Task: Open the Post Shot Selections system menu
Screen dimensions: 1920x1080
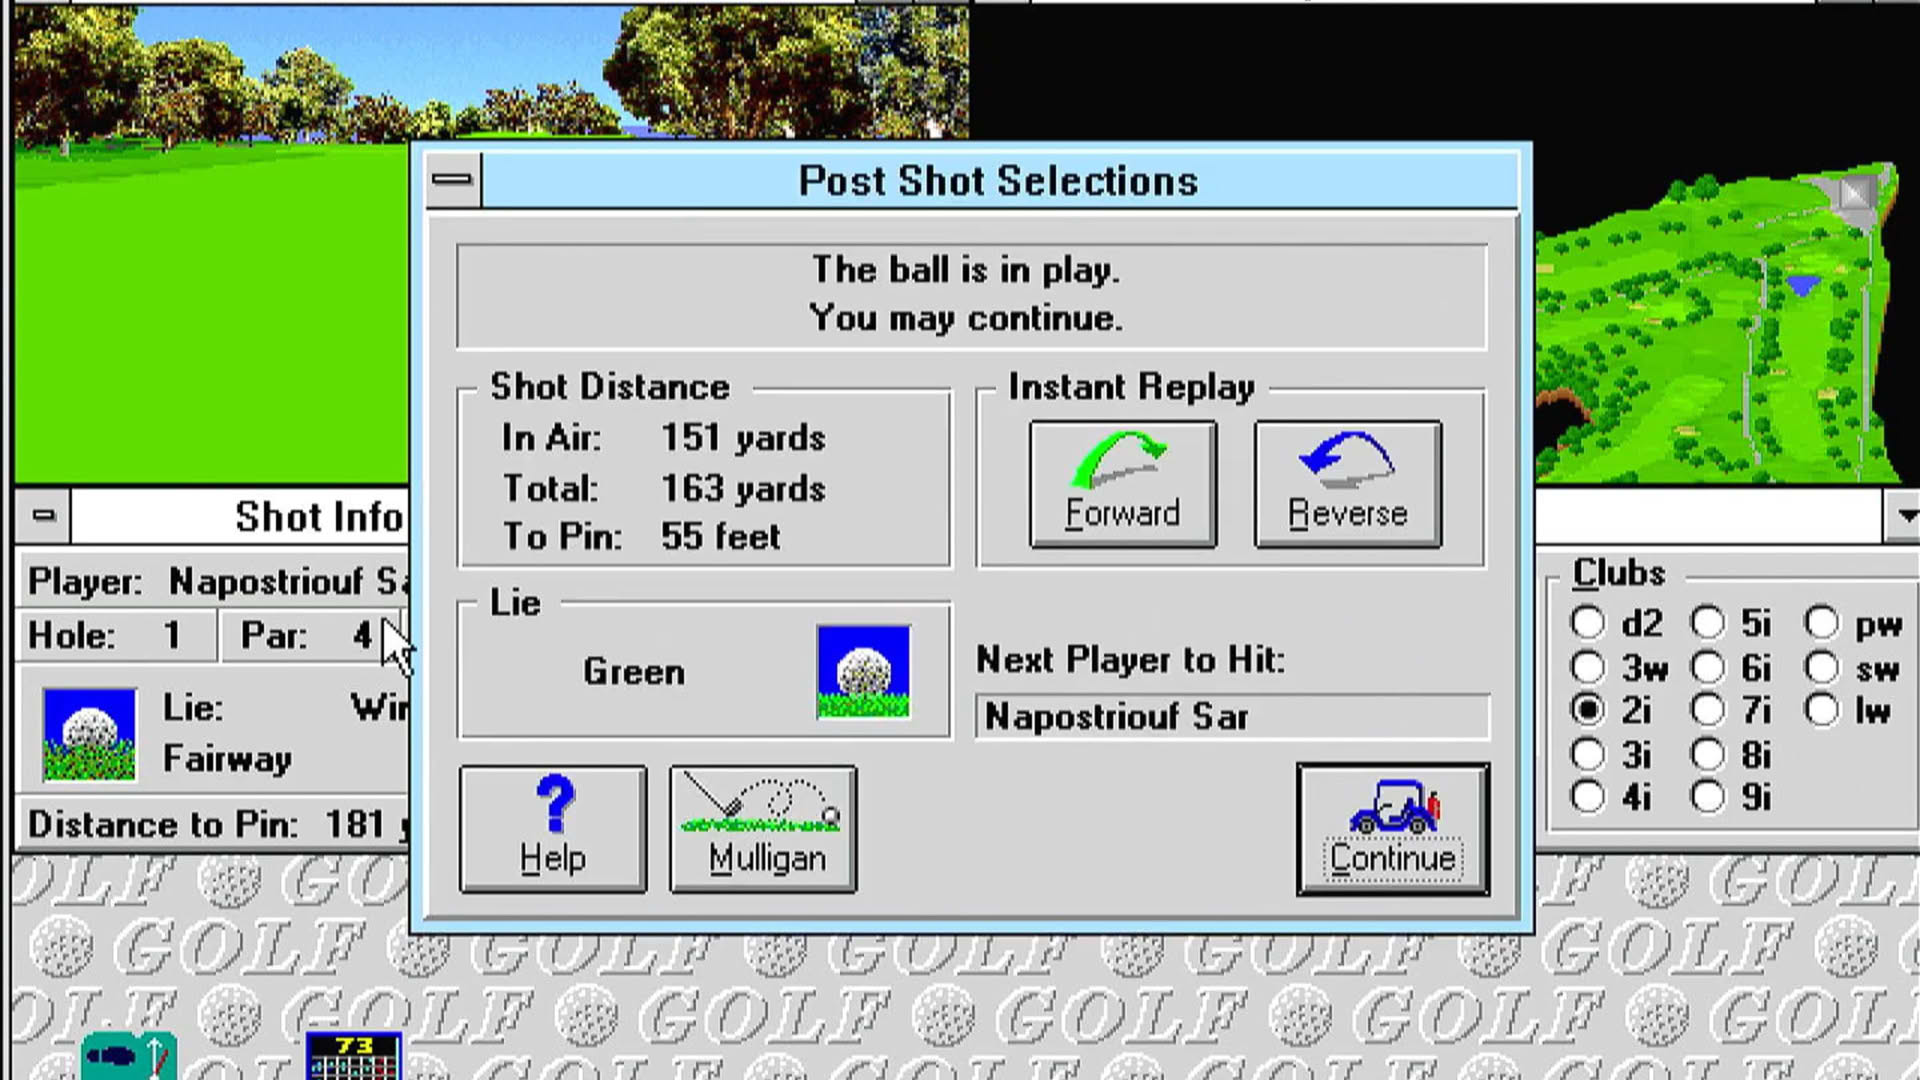Action: pos(453,180)
